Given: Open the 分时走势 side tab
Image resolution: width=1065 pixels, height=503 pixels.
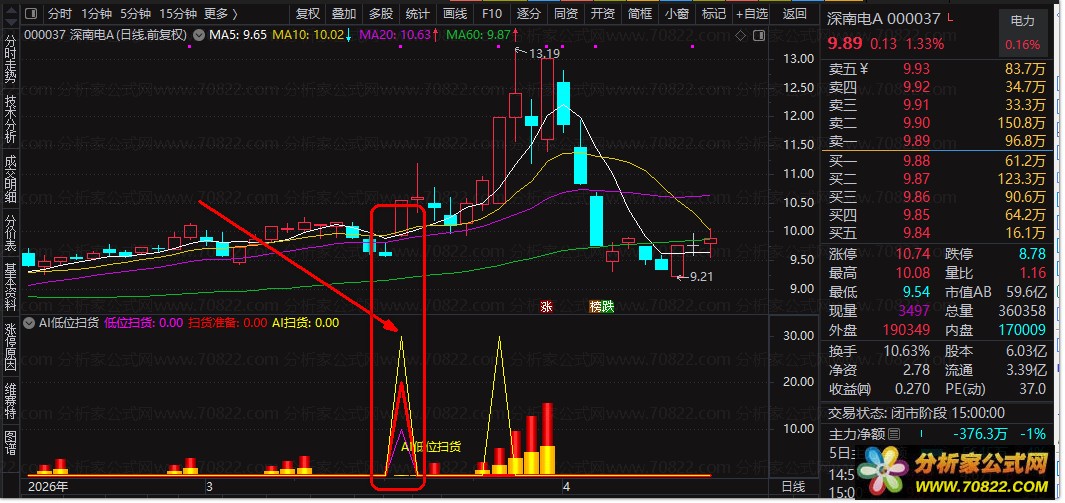Looking at the screenshot, I should point(10,58).
